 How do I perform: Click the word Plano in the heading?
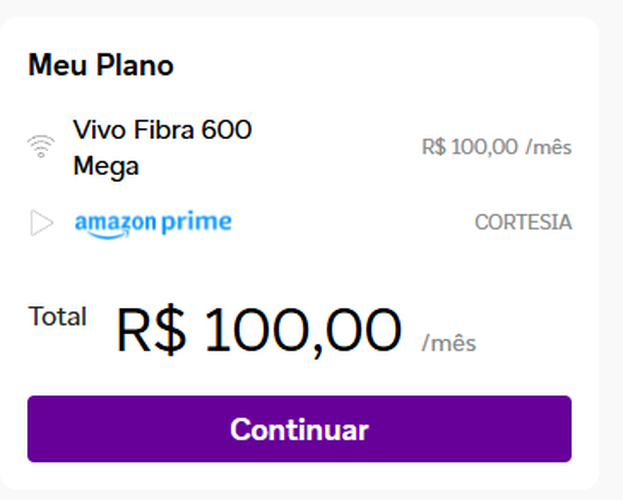(134, 66)
